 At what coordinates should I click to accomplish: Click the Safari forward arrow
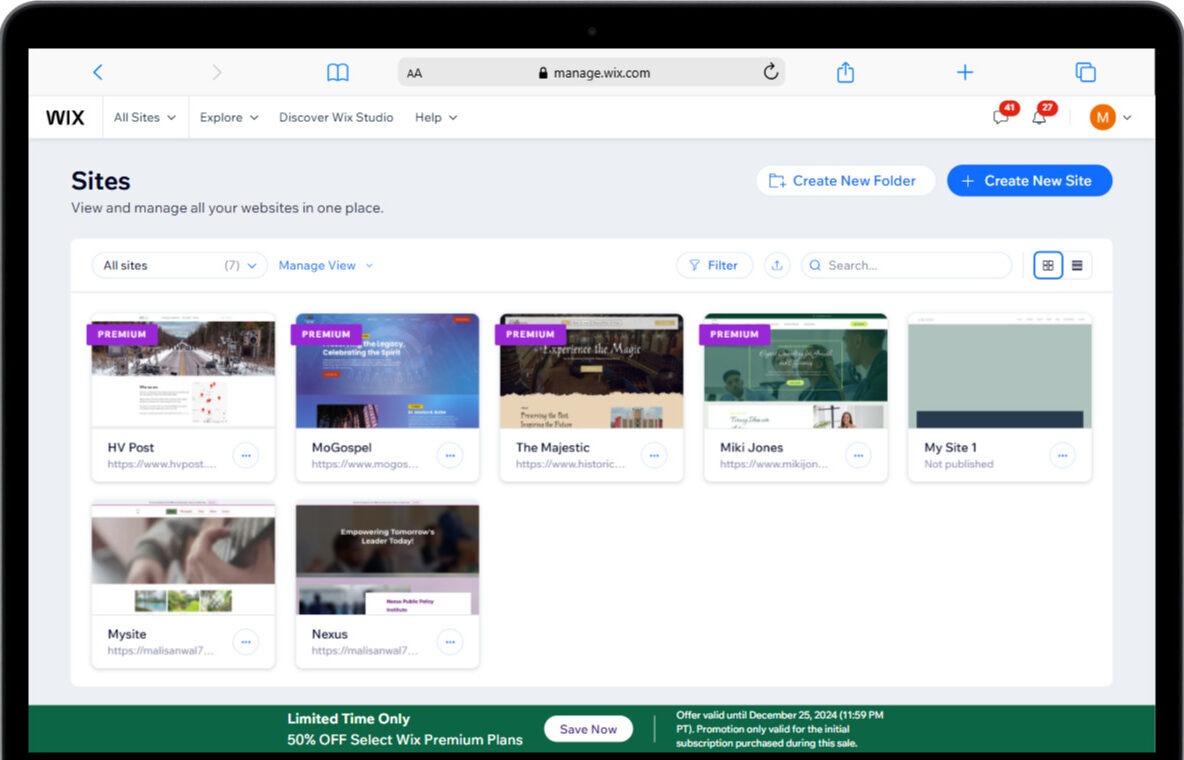[x=217, y=72]
